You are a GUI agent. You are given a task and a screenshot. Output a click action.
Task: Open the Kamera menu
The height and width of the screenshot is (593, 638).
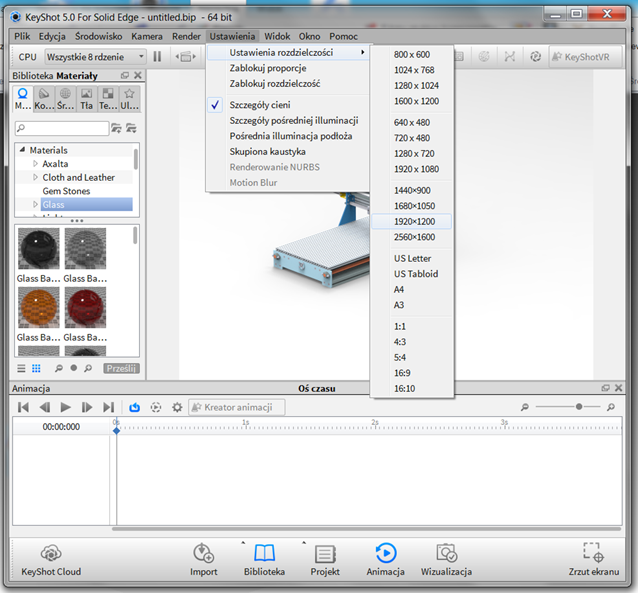146,36
